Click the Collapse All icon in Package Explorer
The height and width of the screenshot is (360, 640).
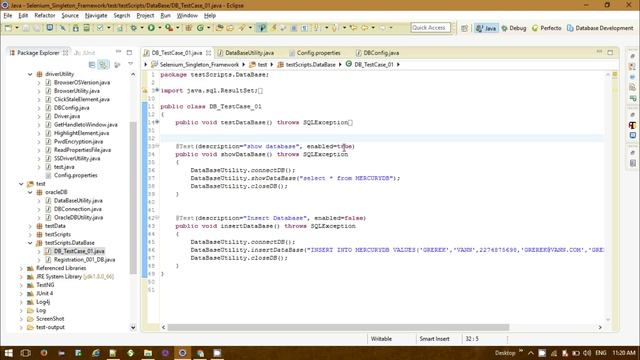point(92,64)
